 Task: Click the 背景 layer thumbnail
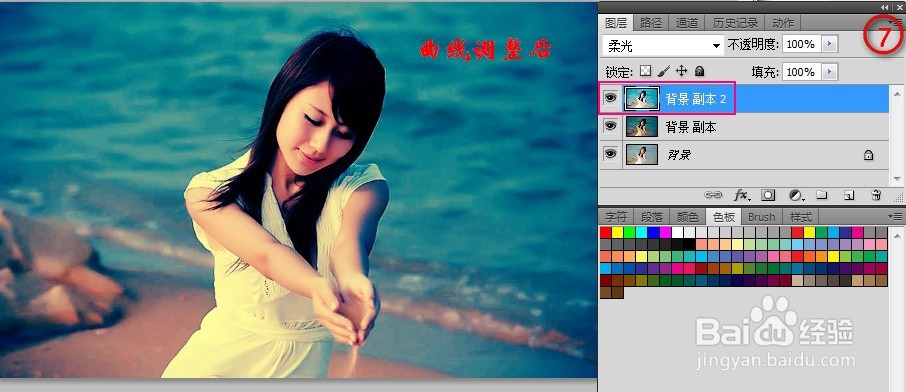coord(642,154)
